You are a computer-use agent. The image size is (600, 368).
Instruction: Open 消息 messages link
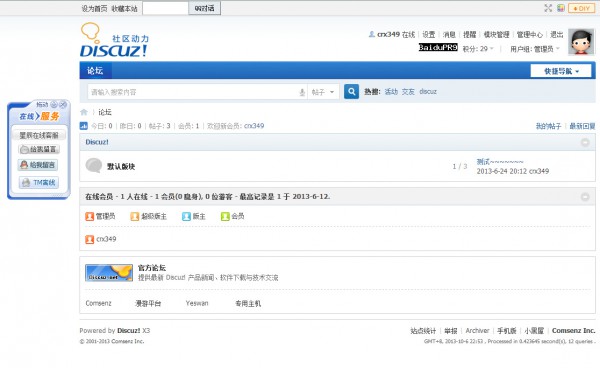point(449,34)
